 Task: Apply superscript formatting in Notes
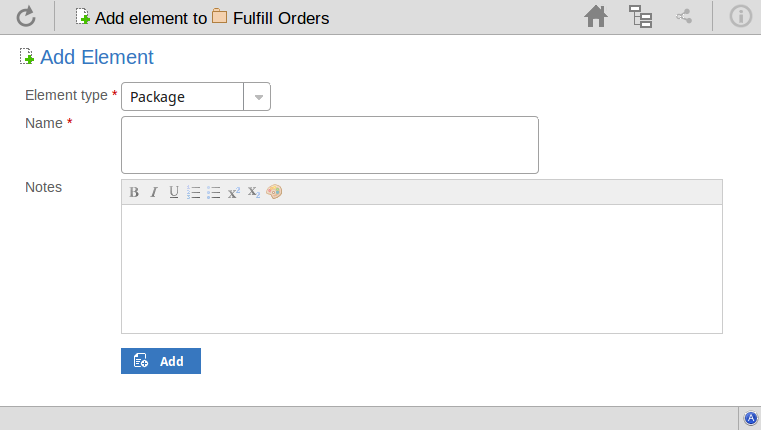tap(234, 192)
